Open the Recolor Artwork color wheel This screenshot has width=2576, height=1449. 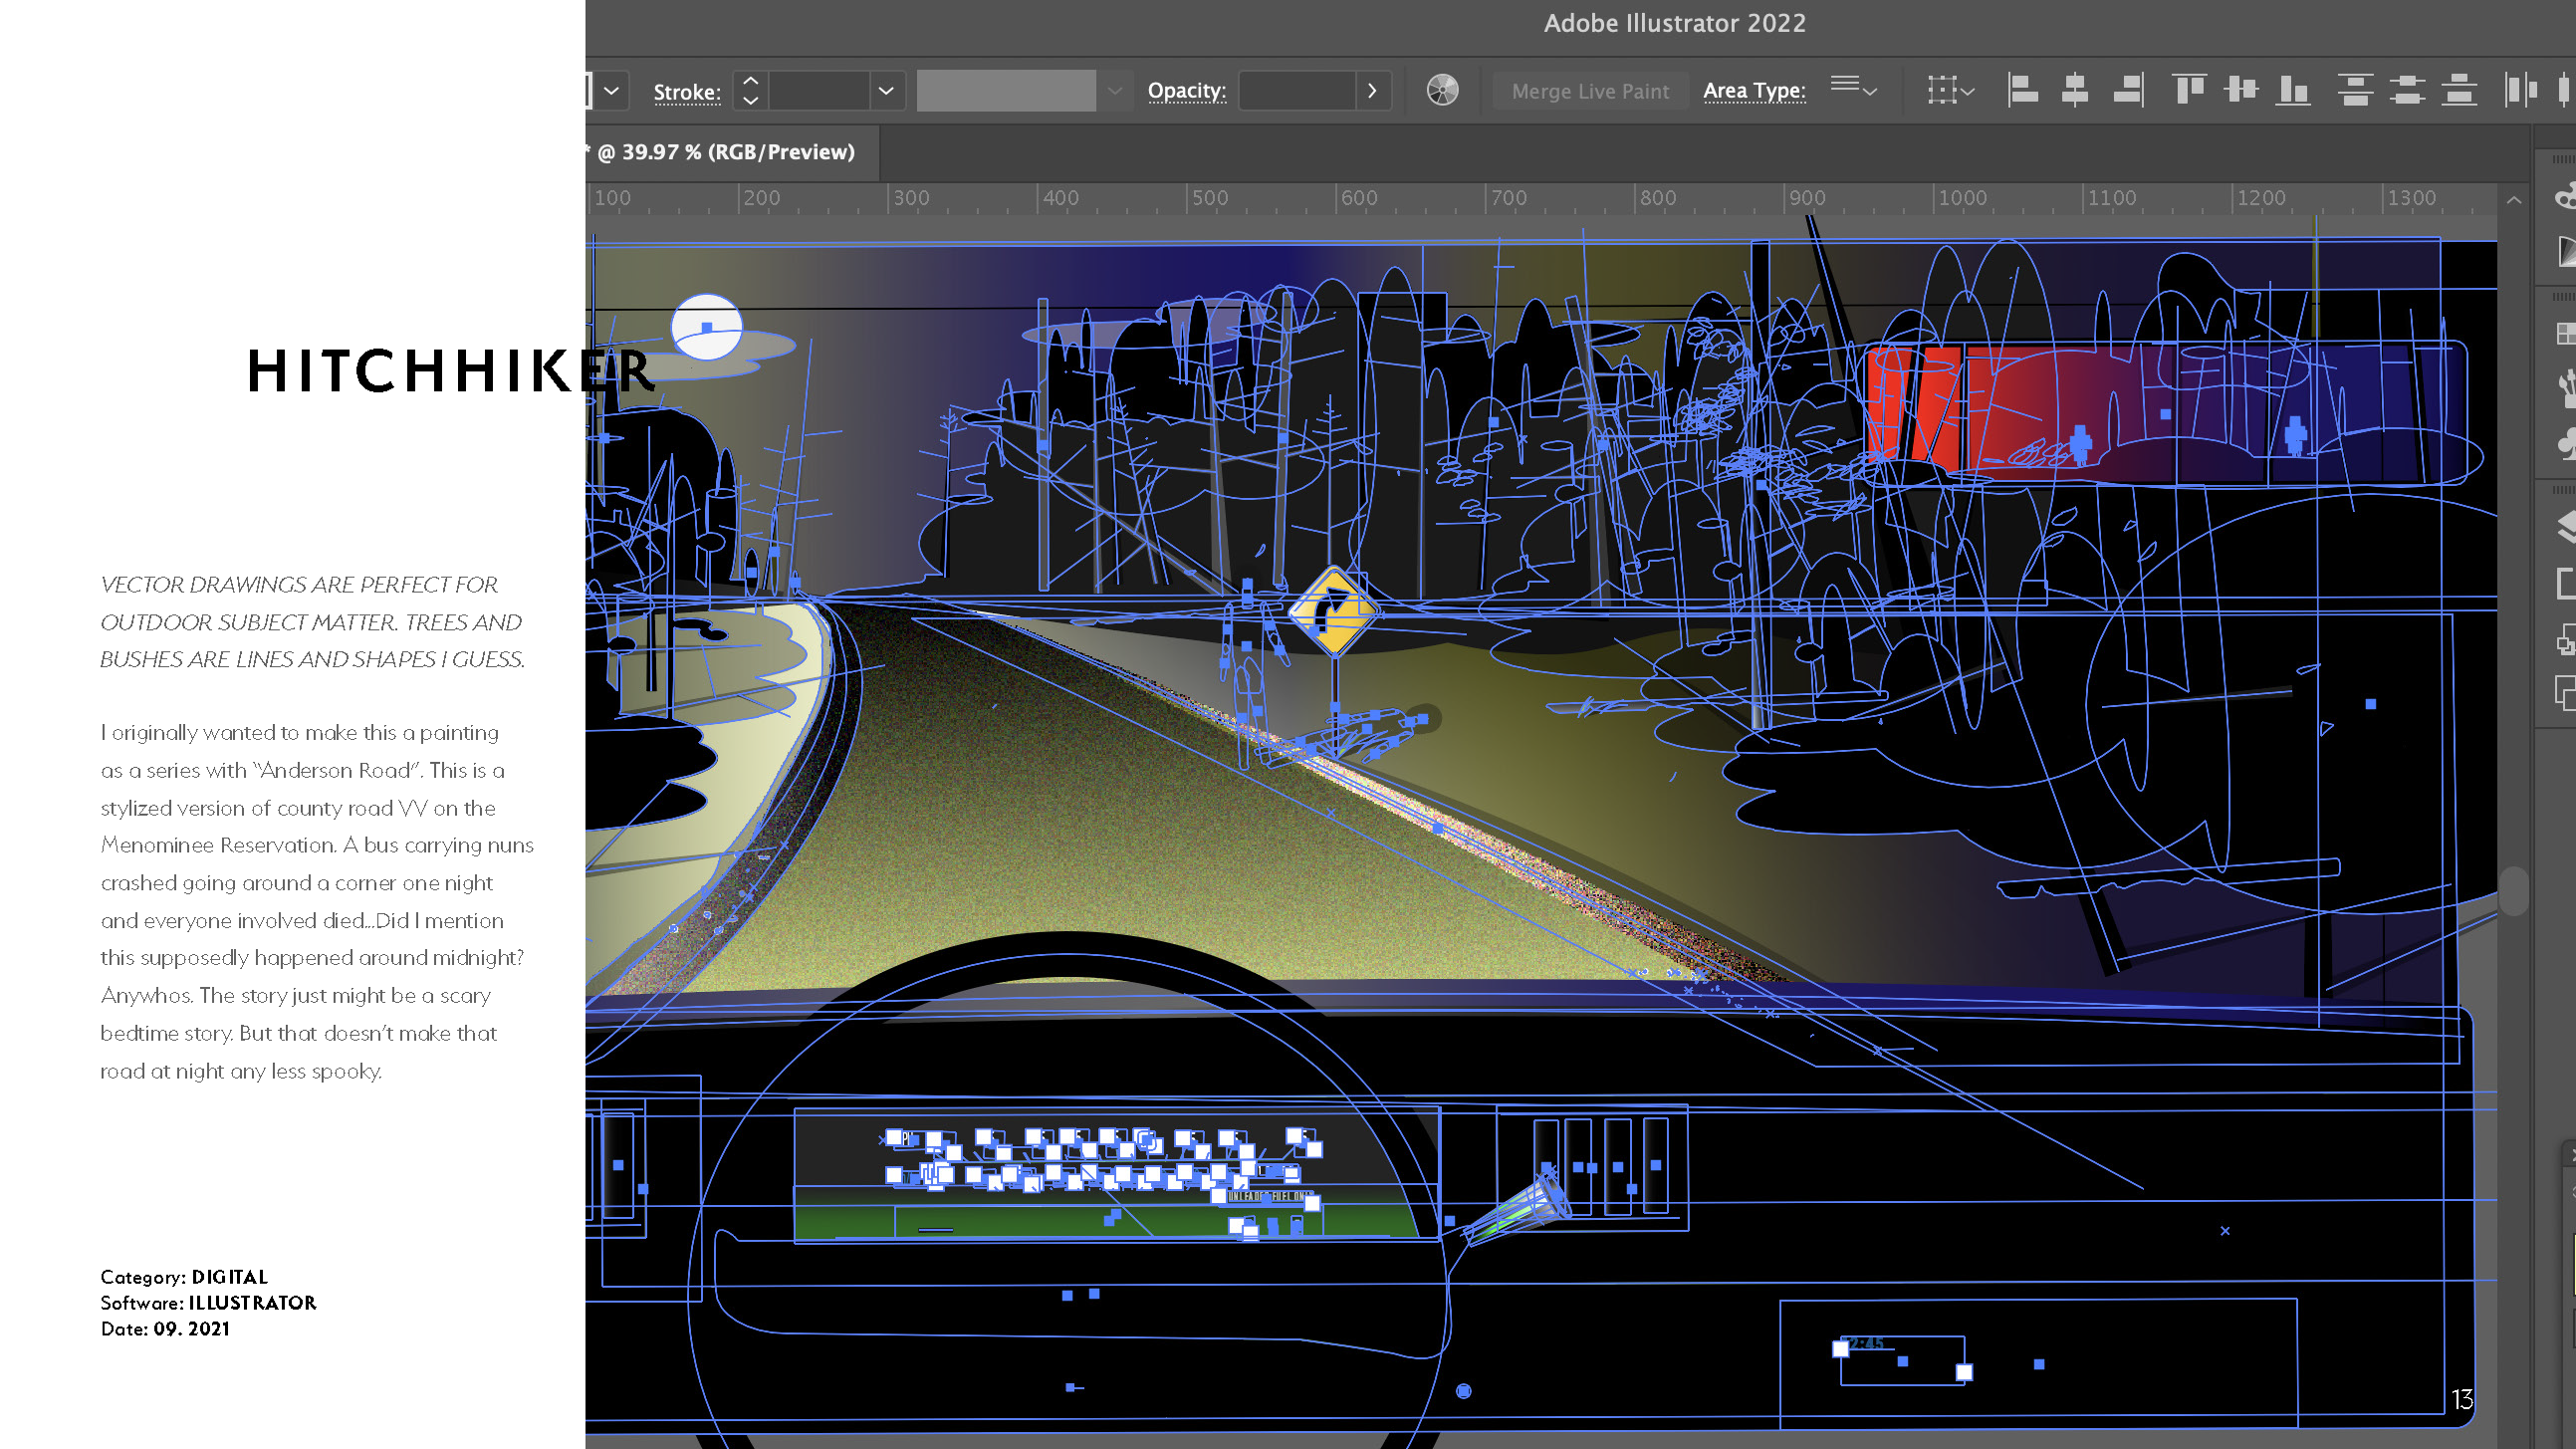(x=1442, y=90)
